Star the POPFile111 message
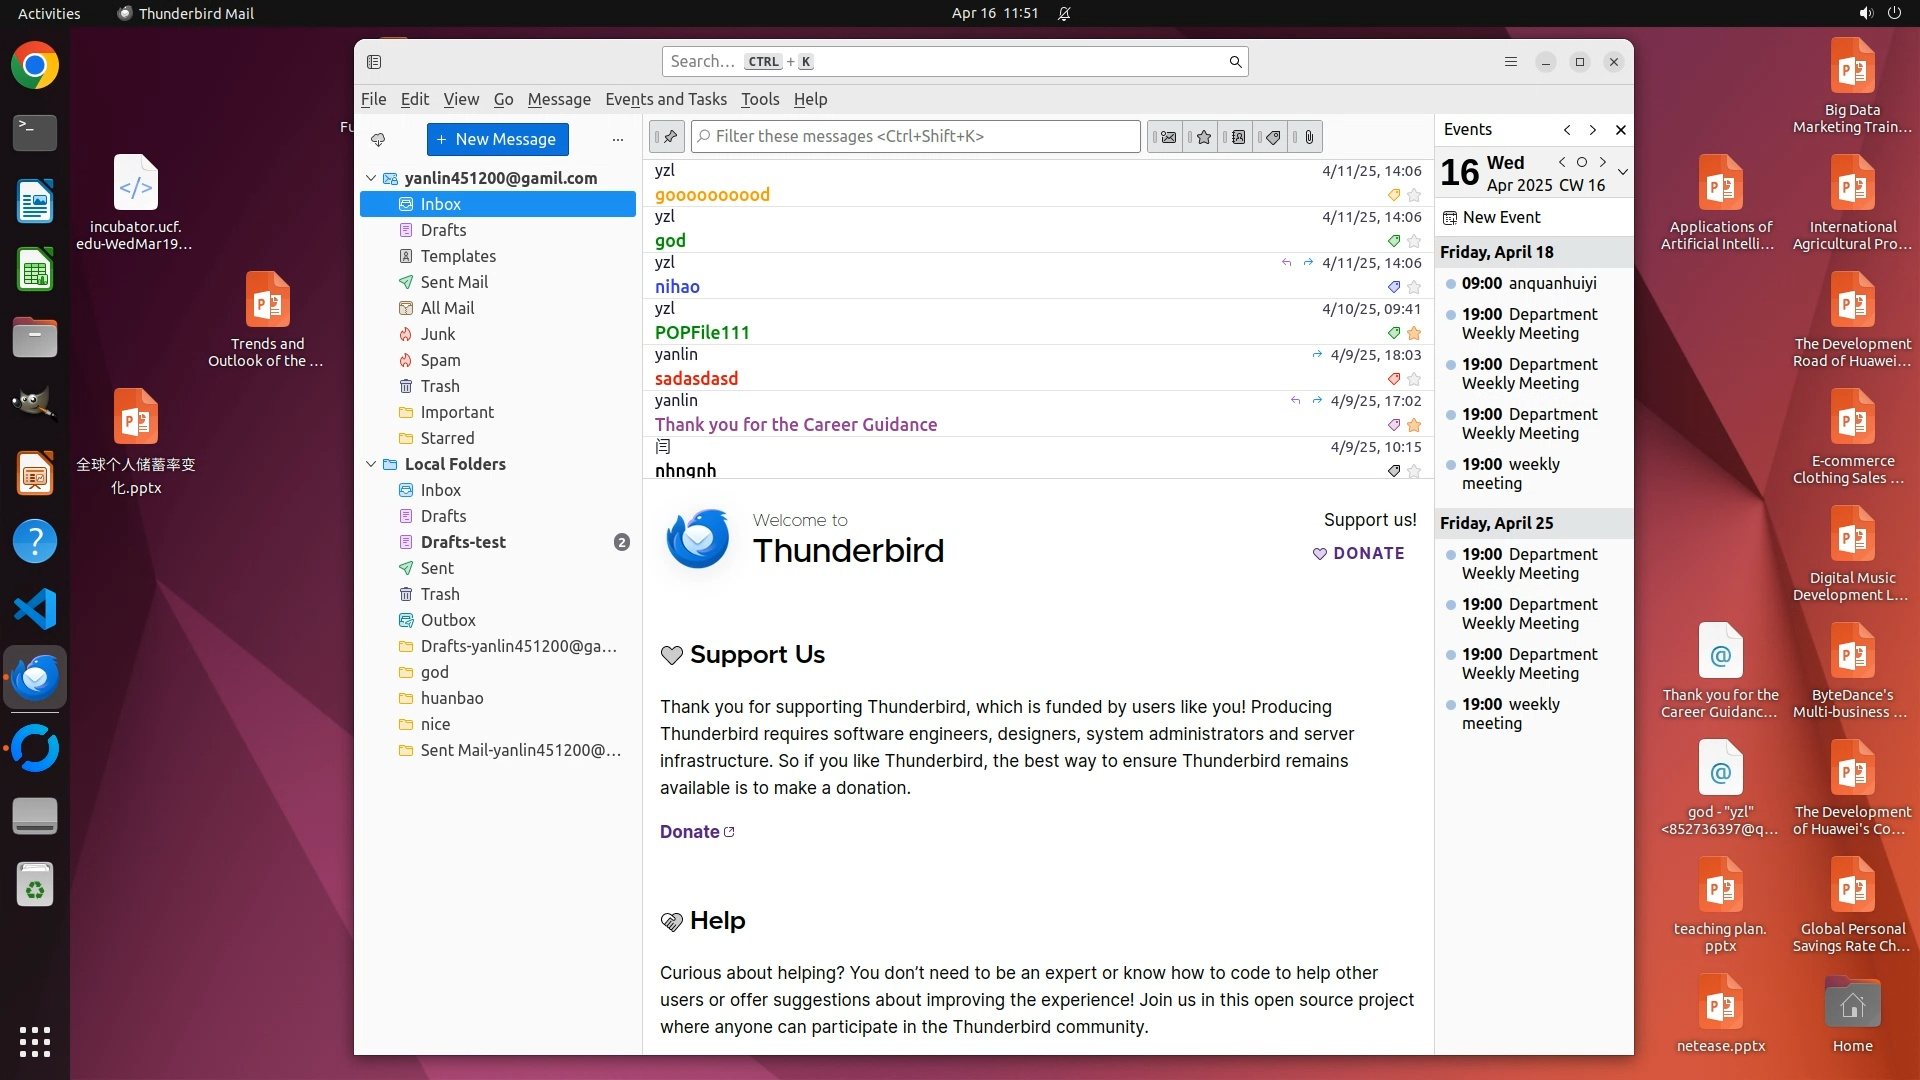This screenshot has width=1920, height=1080. click(x=1414, y=333)
